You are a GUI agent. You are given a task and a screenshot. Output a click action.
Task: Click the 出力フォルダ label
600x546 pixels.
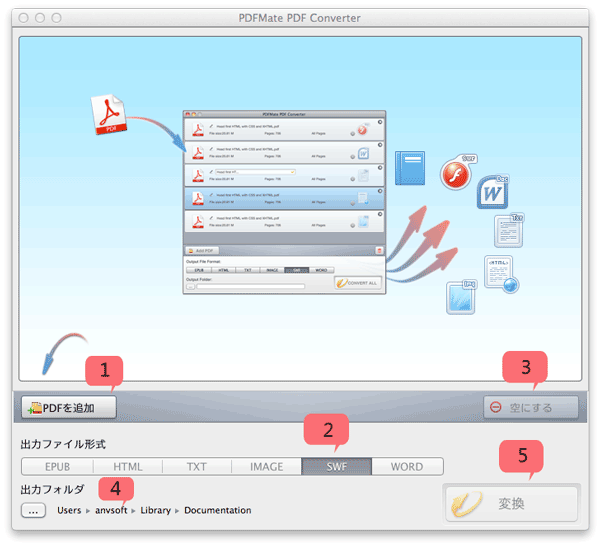tap(52, 489)
